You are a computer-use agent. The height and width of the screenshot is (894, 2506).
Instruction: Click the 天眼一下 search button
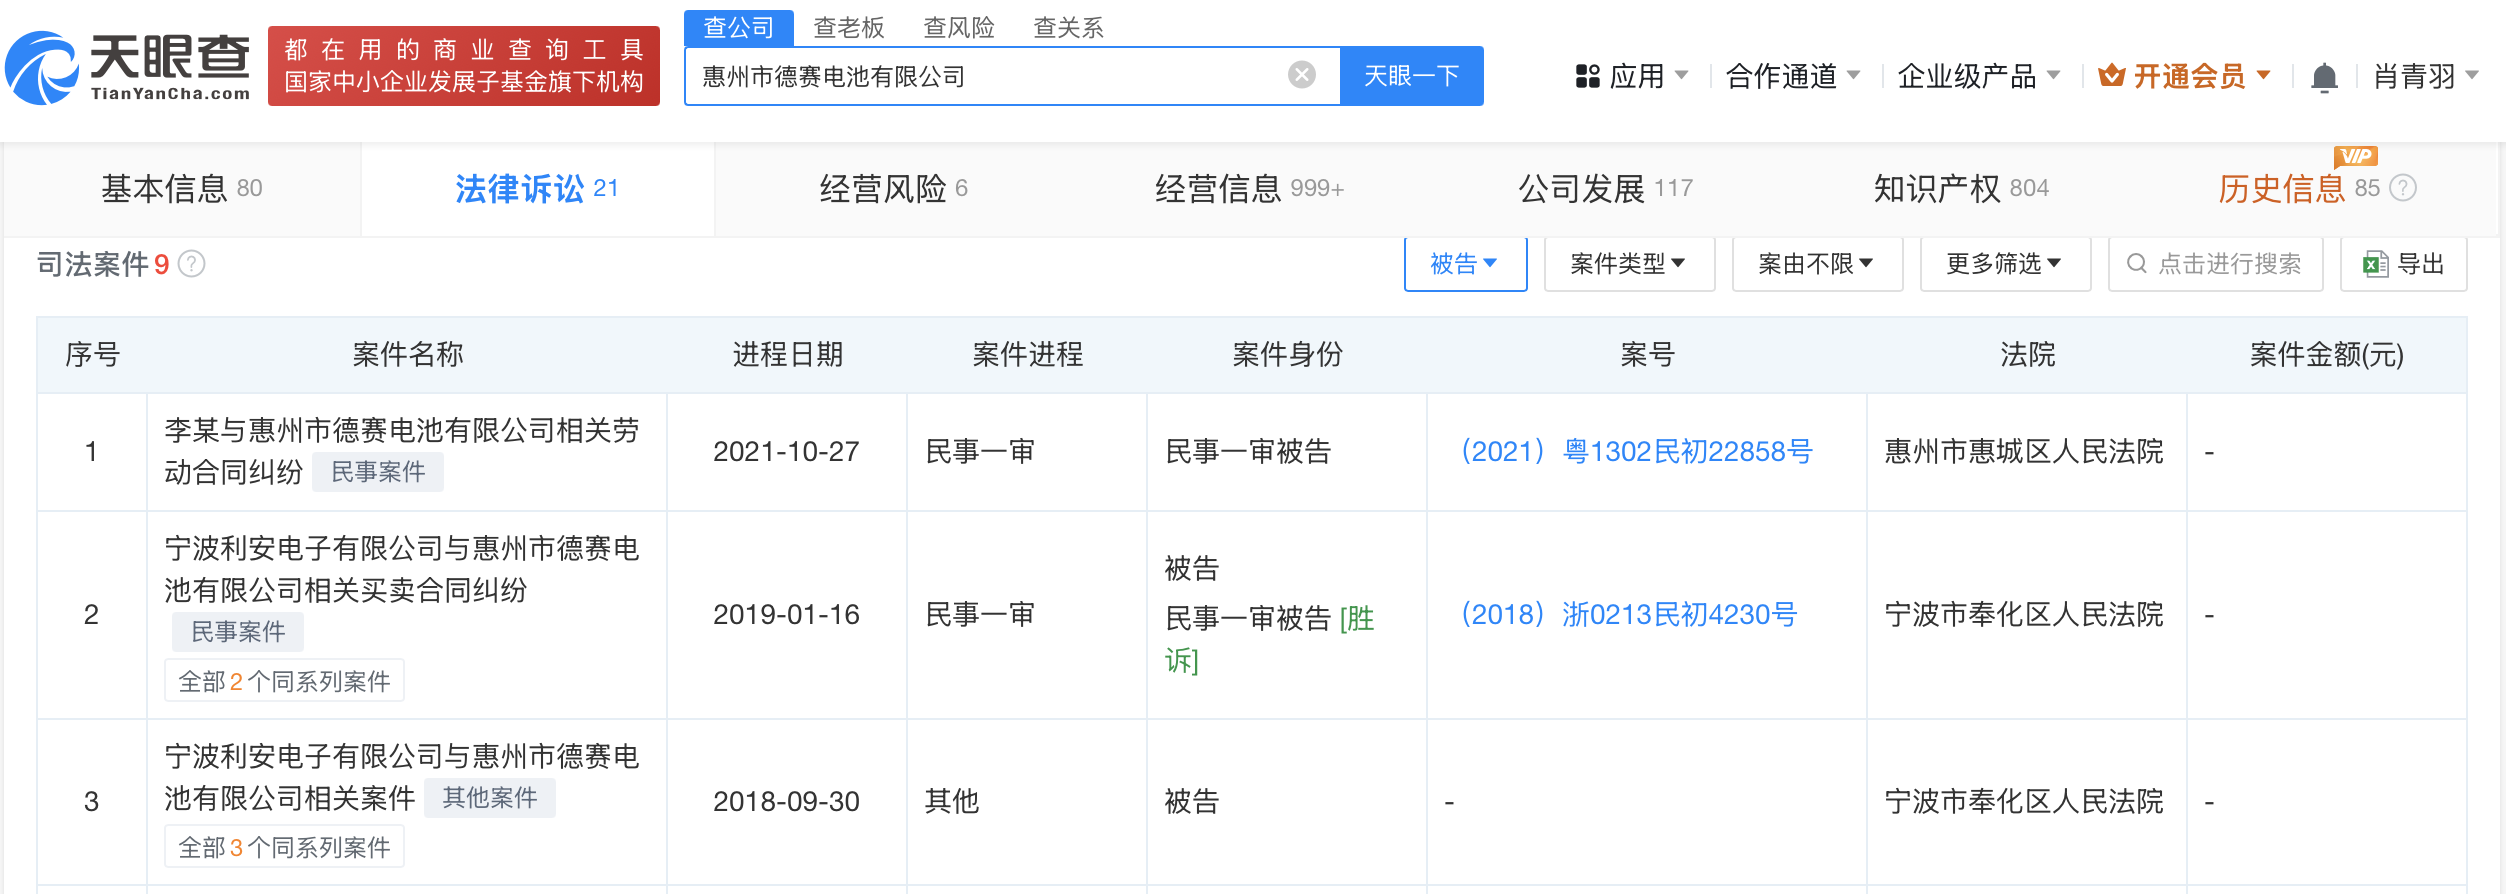coord(1411,76)
